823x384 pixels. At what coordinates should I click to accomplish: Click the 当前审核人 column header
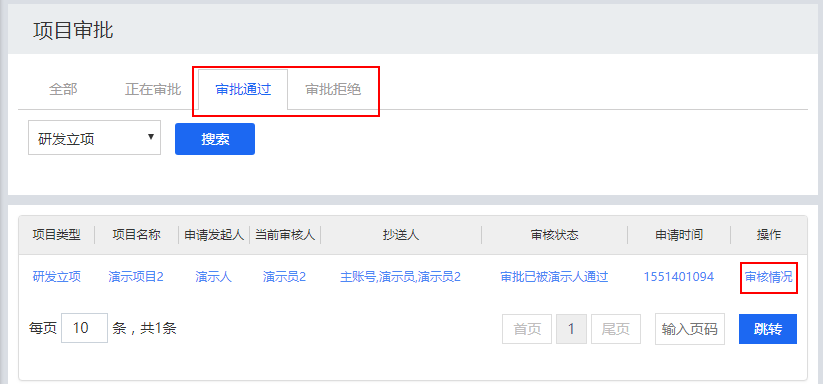tap(285, 235)
